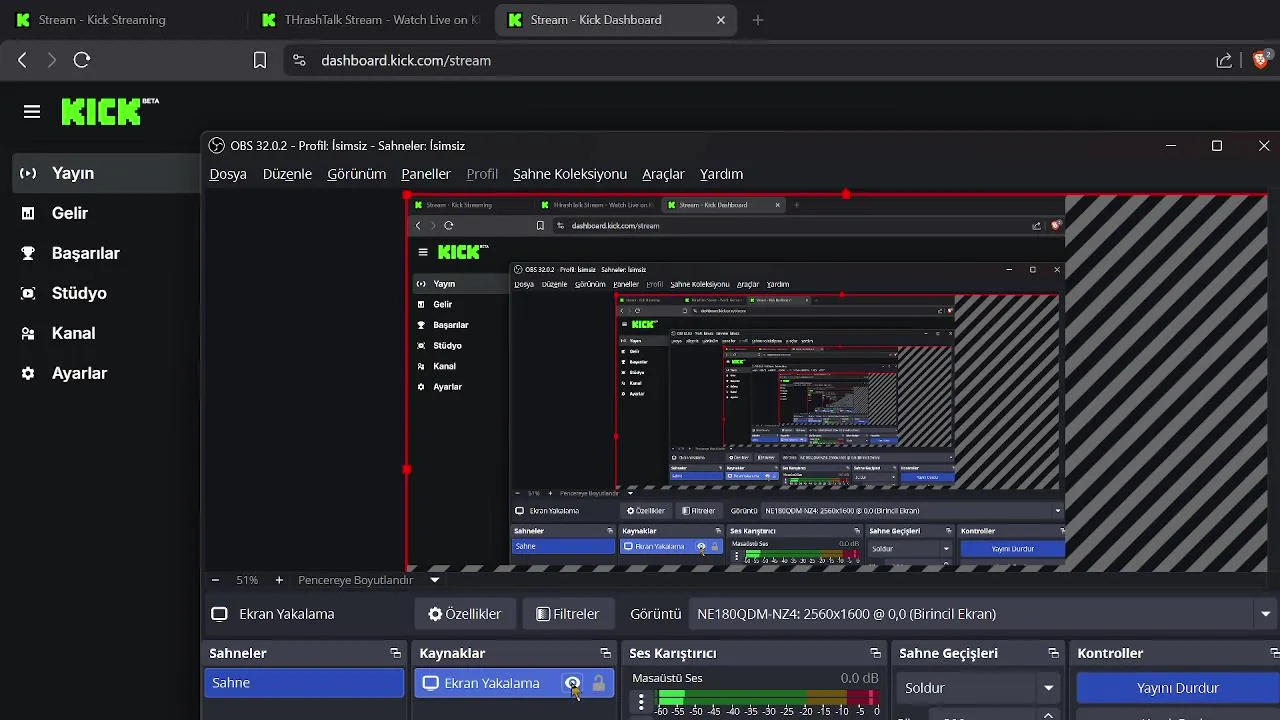This screenshot has height=720, width=1280.
Task: Open OBS Görünüm menu
Action: pyautogui.click(x=356, y=174)
